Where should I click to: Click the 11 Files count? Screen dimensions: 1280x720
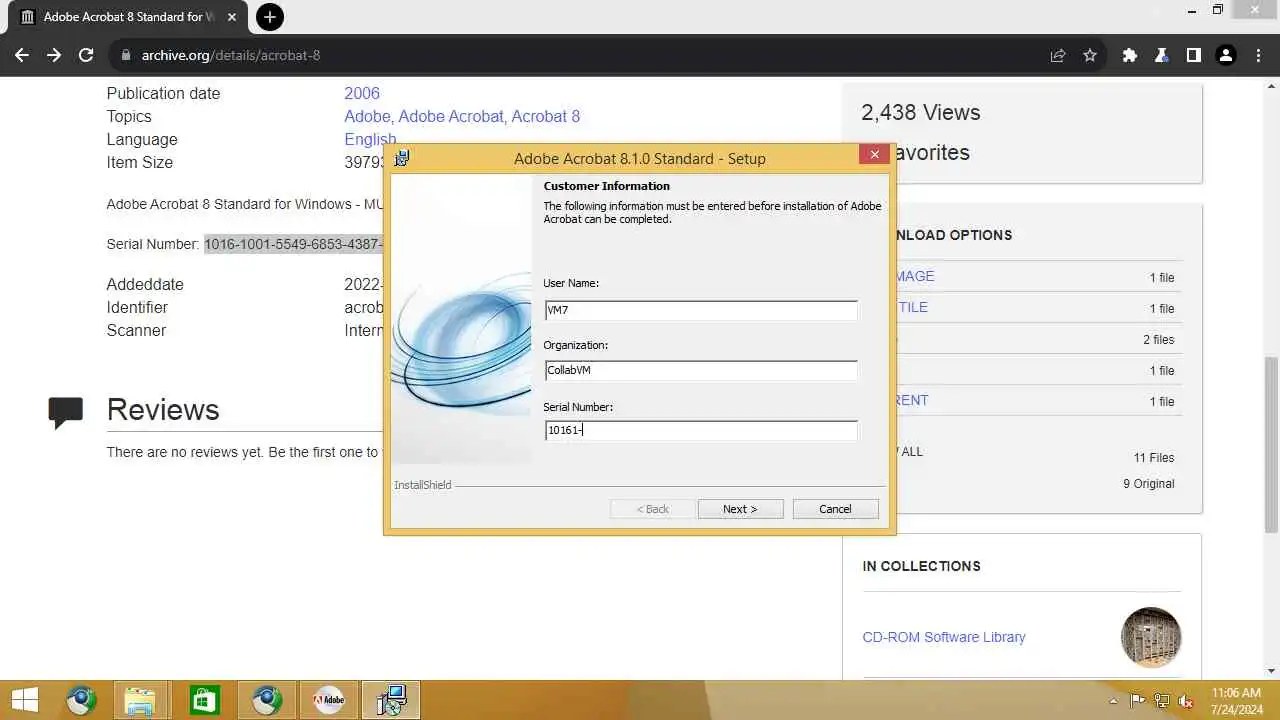(1154, 457)
